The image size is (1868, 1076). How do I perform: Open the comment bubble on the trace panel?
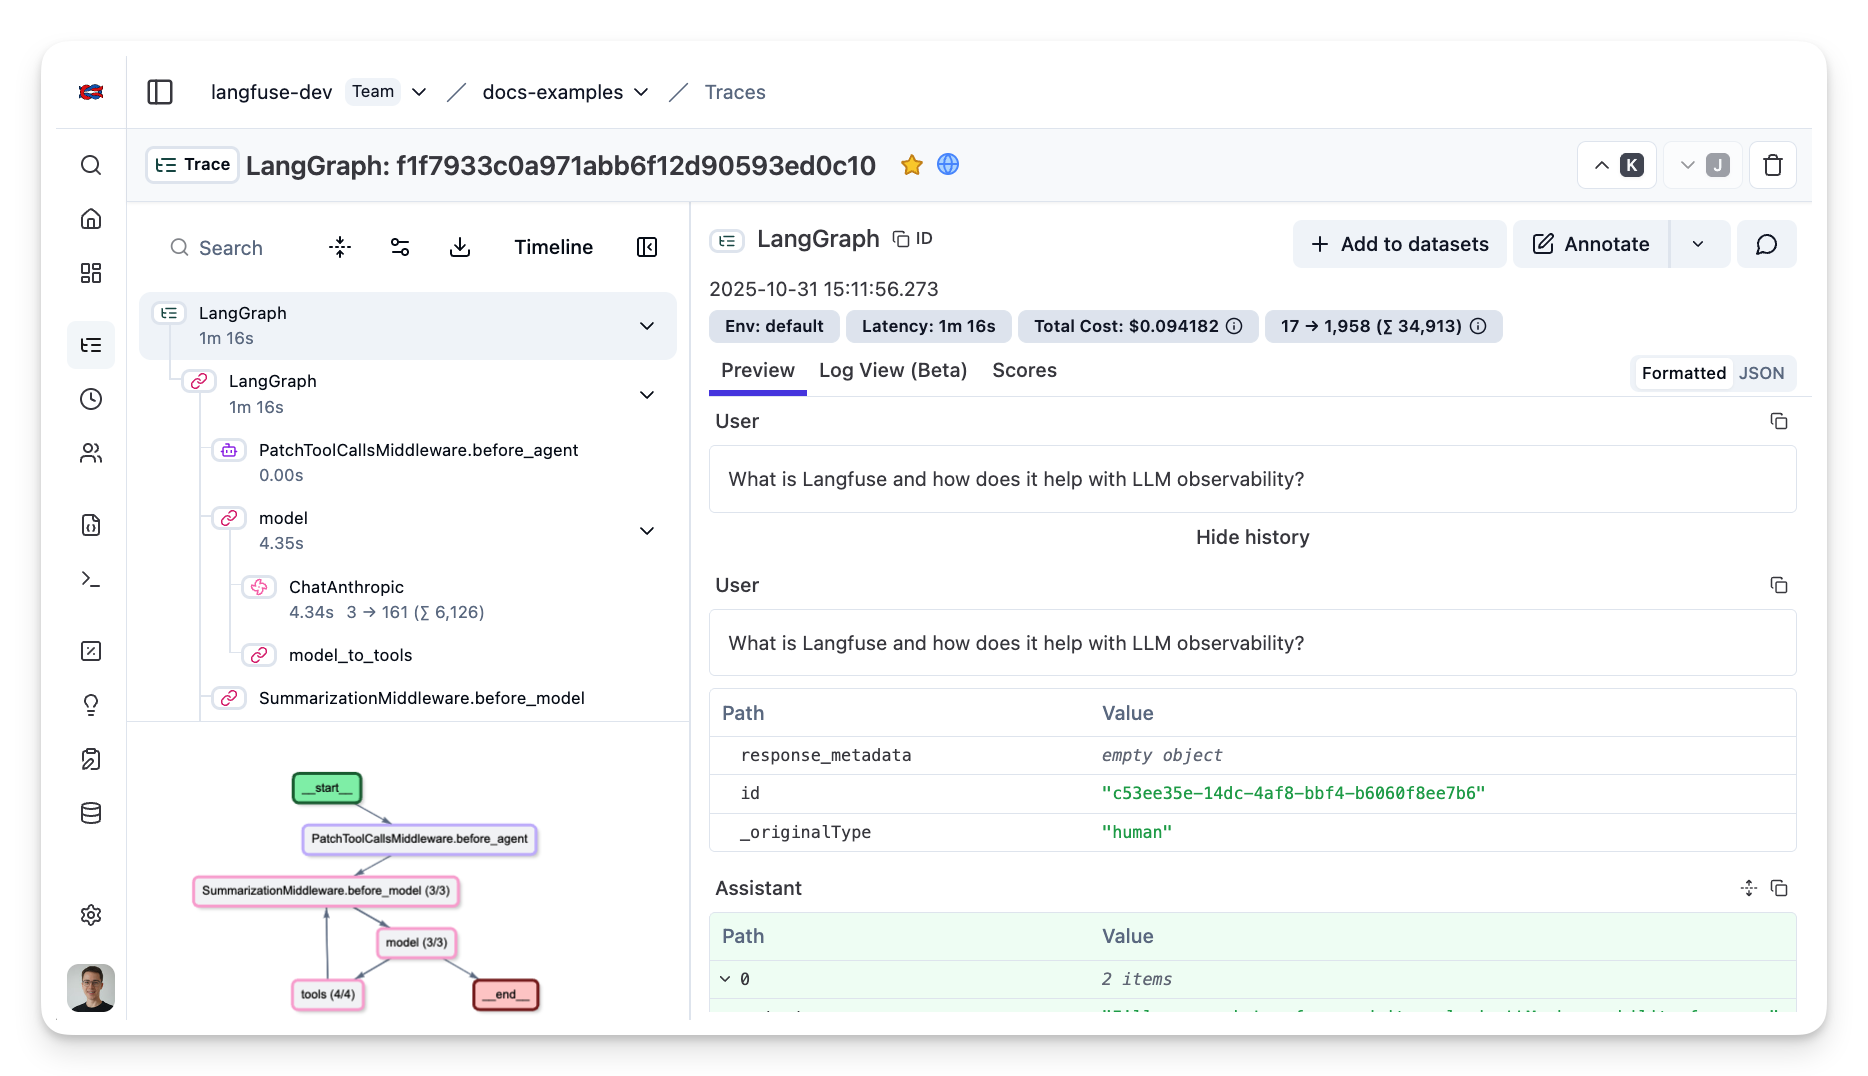[x=1766, y=244]
